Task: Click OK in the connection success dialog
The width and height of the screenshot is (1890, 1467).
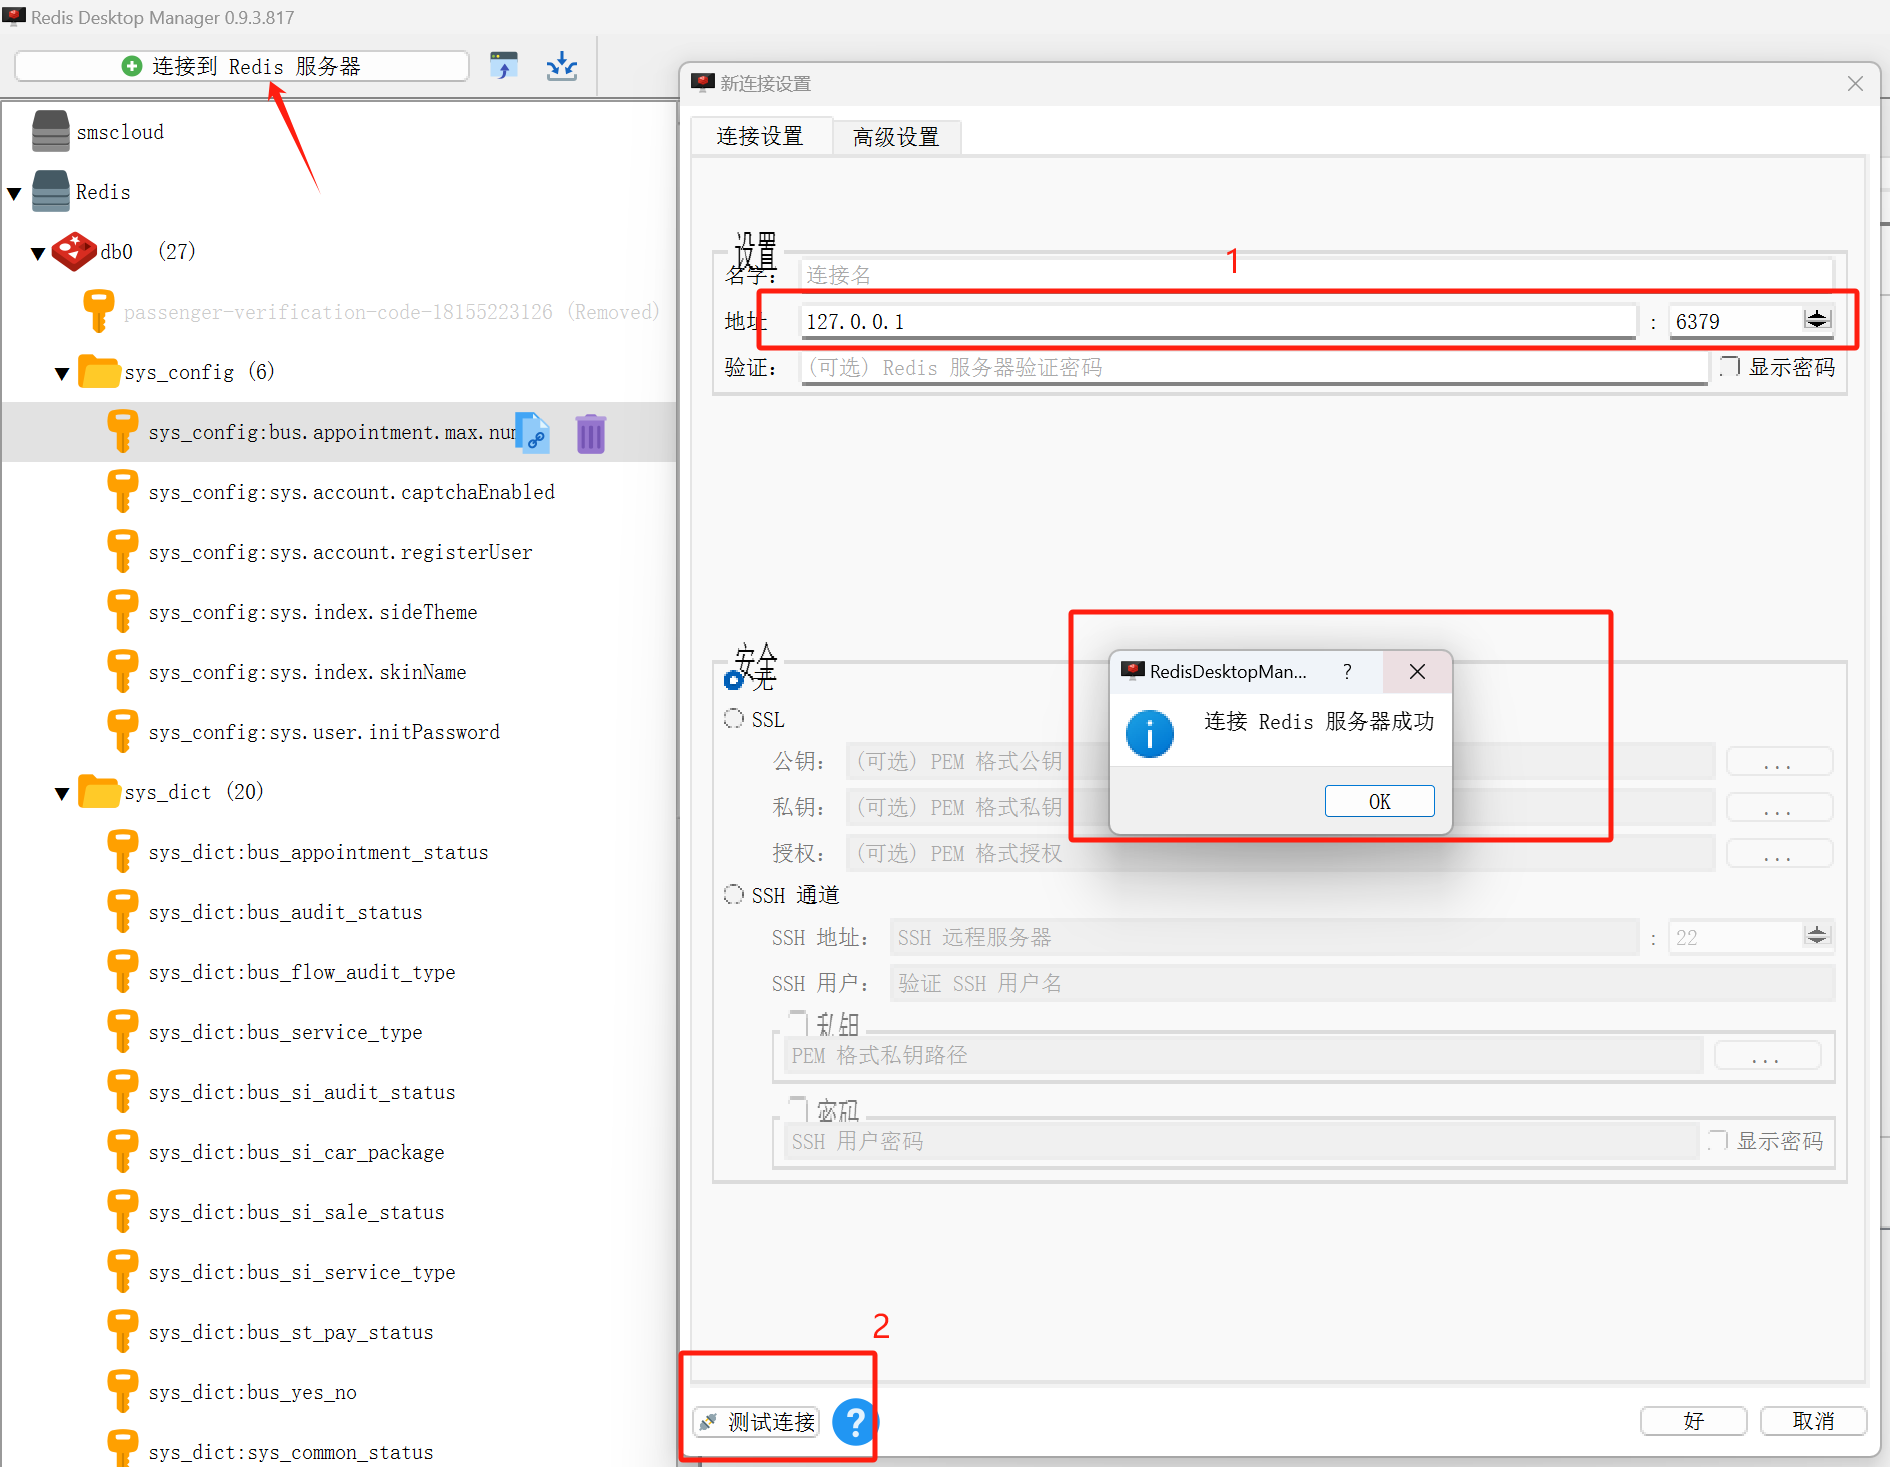Action: point(1379,801)
